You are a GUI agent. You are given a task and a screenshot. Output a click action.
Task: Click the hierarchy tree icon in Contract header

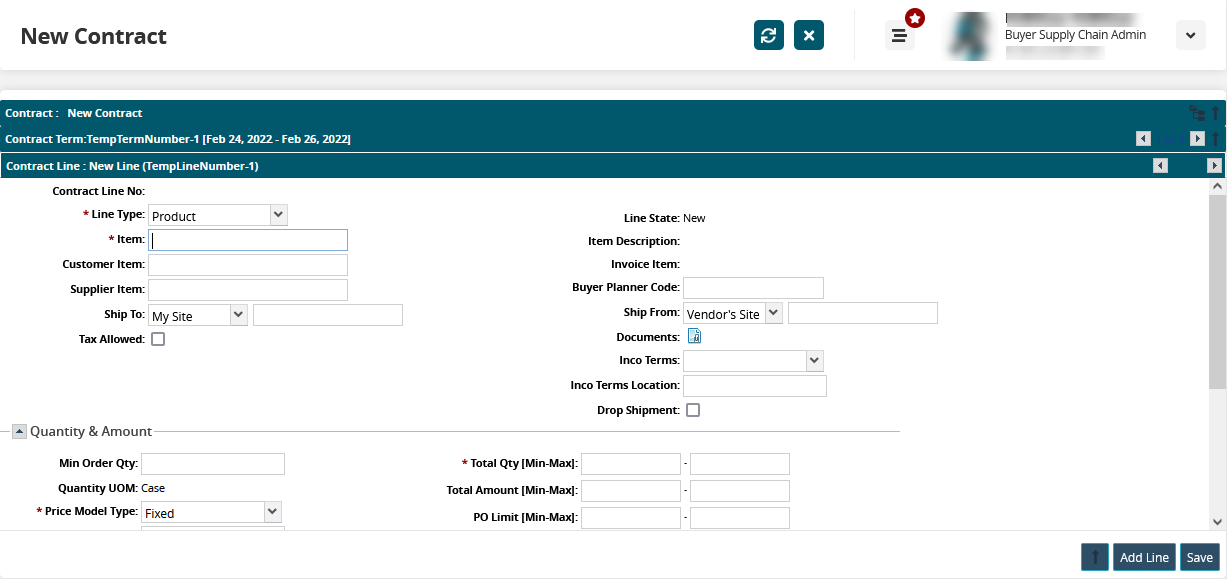click(x=1196, y=113)
